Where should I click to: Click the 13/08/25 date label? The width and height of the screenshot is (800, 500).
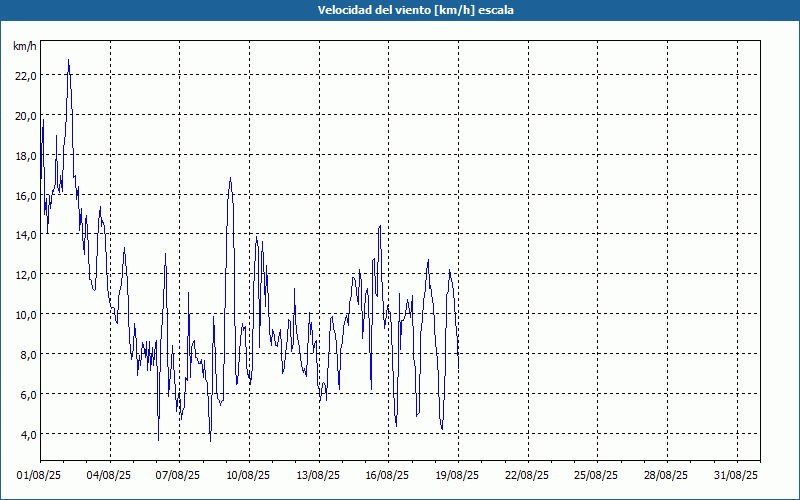coord(318,475)
